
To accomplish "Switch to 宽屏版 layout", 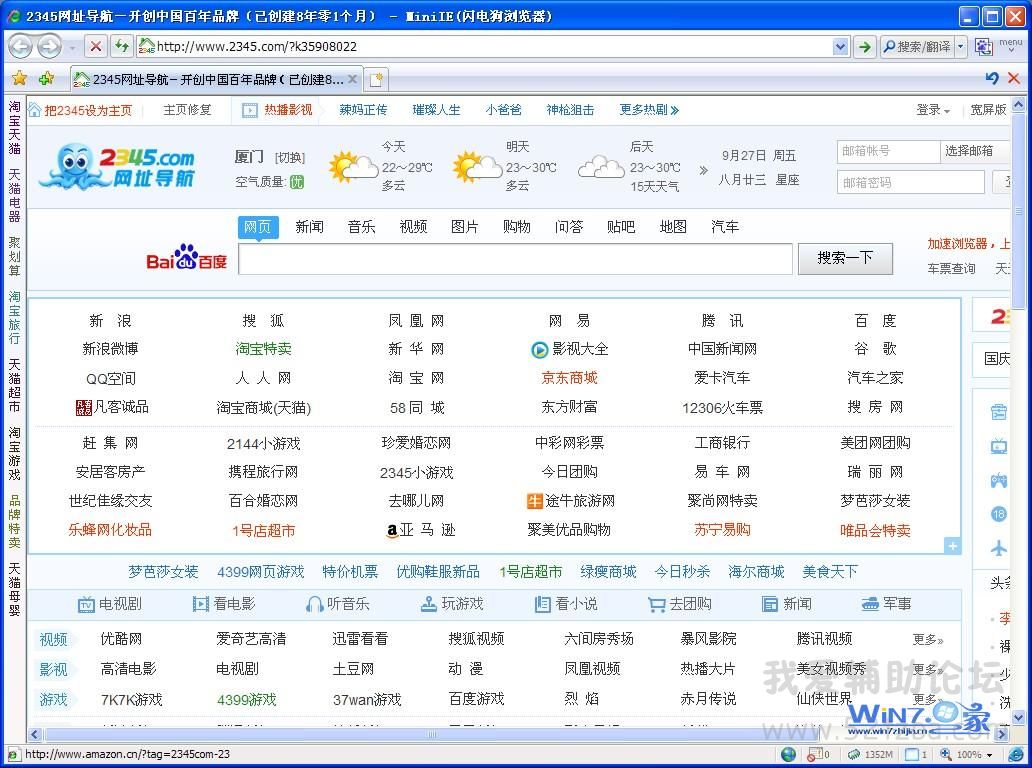I will 988,110.
